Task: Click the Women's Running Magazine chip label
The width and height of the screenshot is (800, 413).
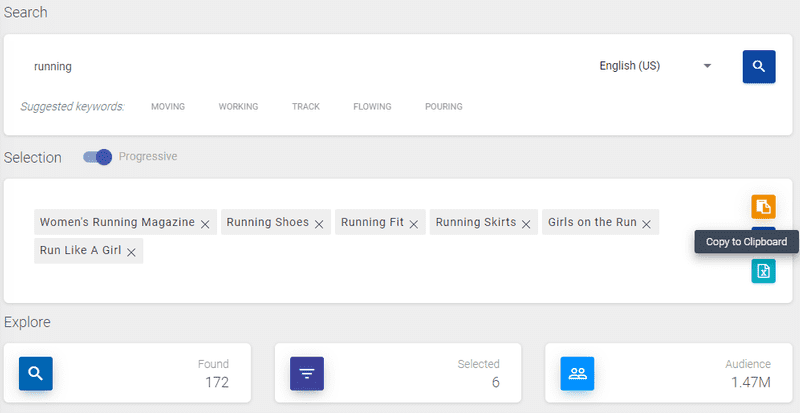Action: (x=117, y=222)
